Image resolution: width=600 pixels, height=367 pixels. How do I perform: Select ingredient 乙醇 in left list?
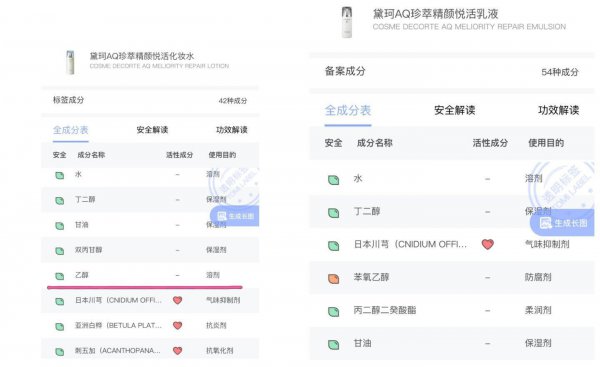point(82,275)
